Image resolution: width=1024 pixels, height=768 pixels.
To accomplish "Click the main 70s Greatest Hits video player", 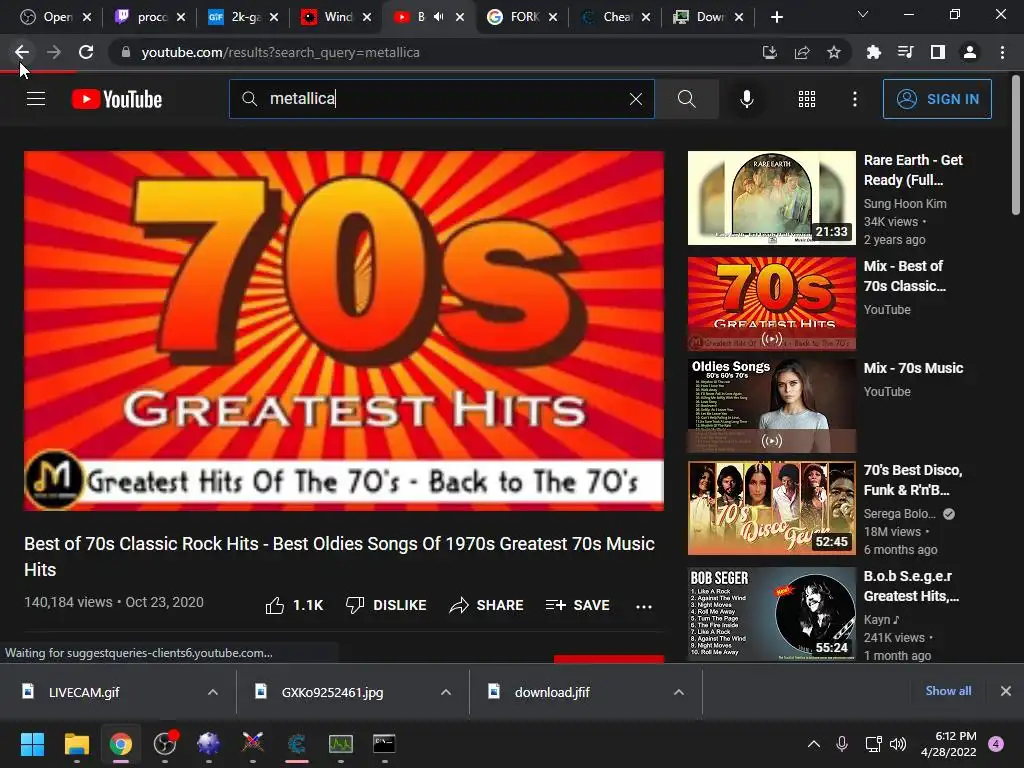I will click(x=344, y=330).
